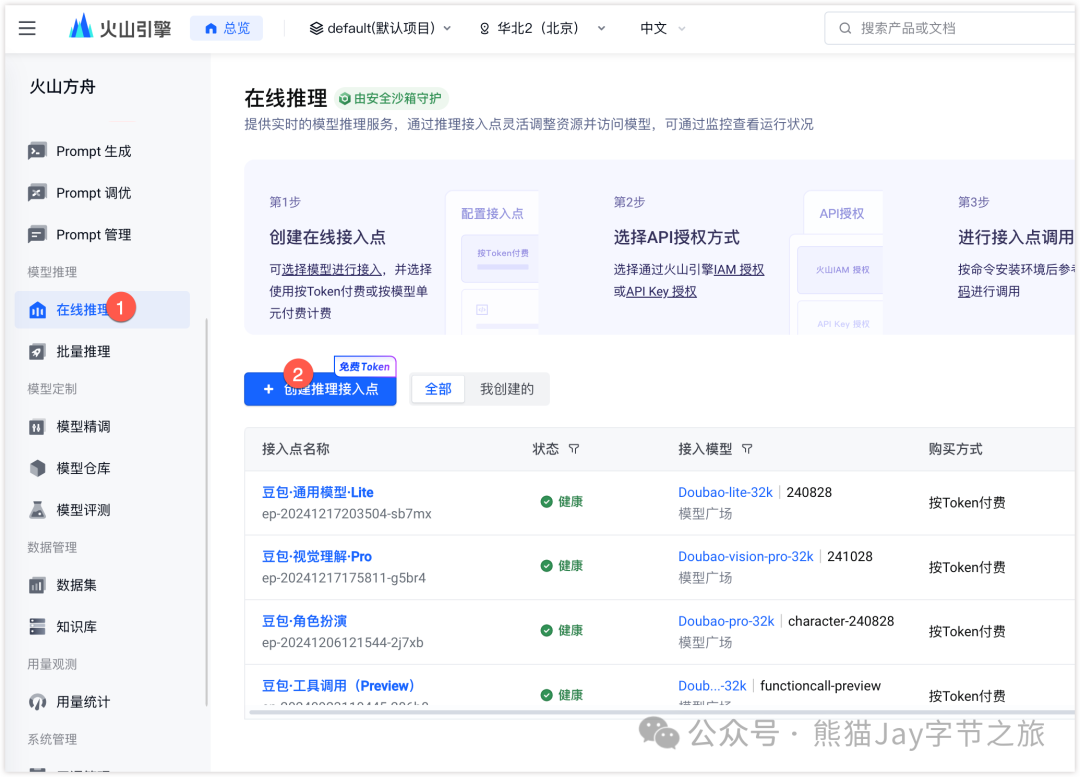This screenshot has width=1080, height=777.
Task: Click the search magnifier icon
Action: 844,28
